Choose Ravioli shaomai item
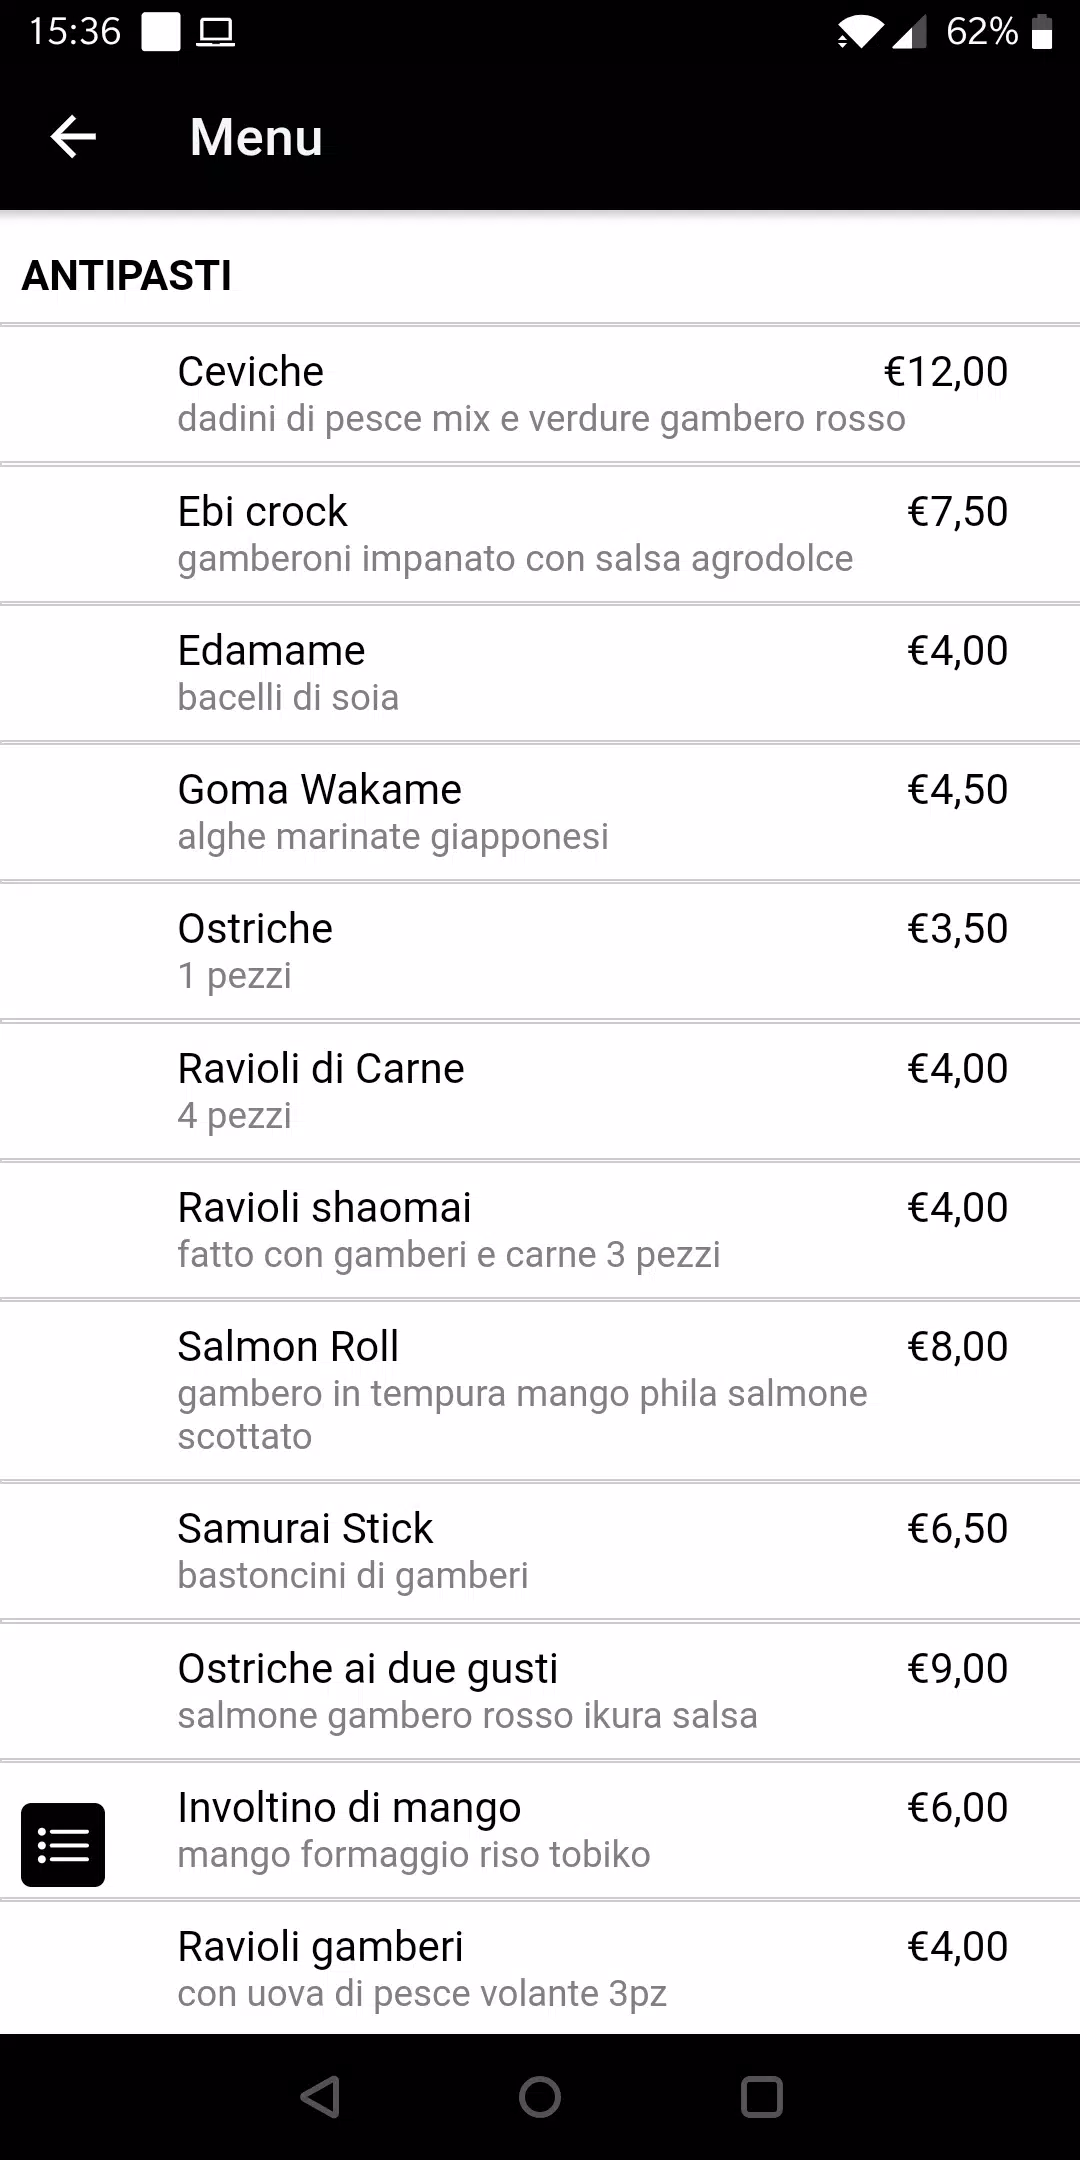 click(540, 1230)
